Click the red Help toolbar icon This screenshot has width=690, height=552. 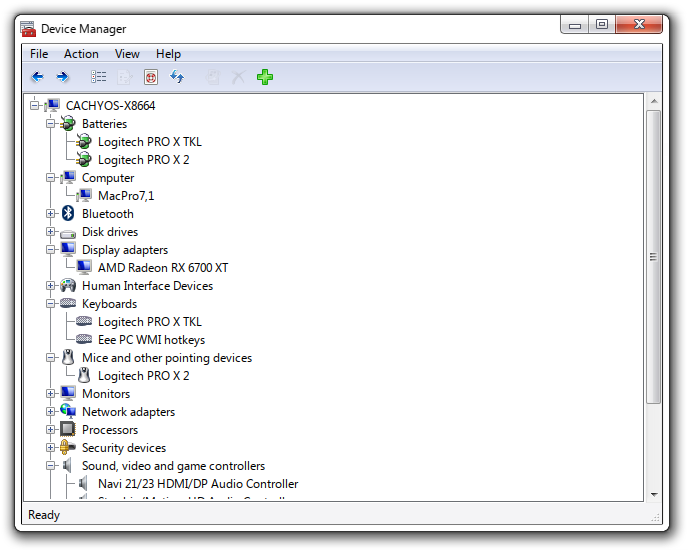point(151,77)
